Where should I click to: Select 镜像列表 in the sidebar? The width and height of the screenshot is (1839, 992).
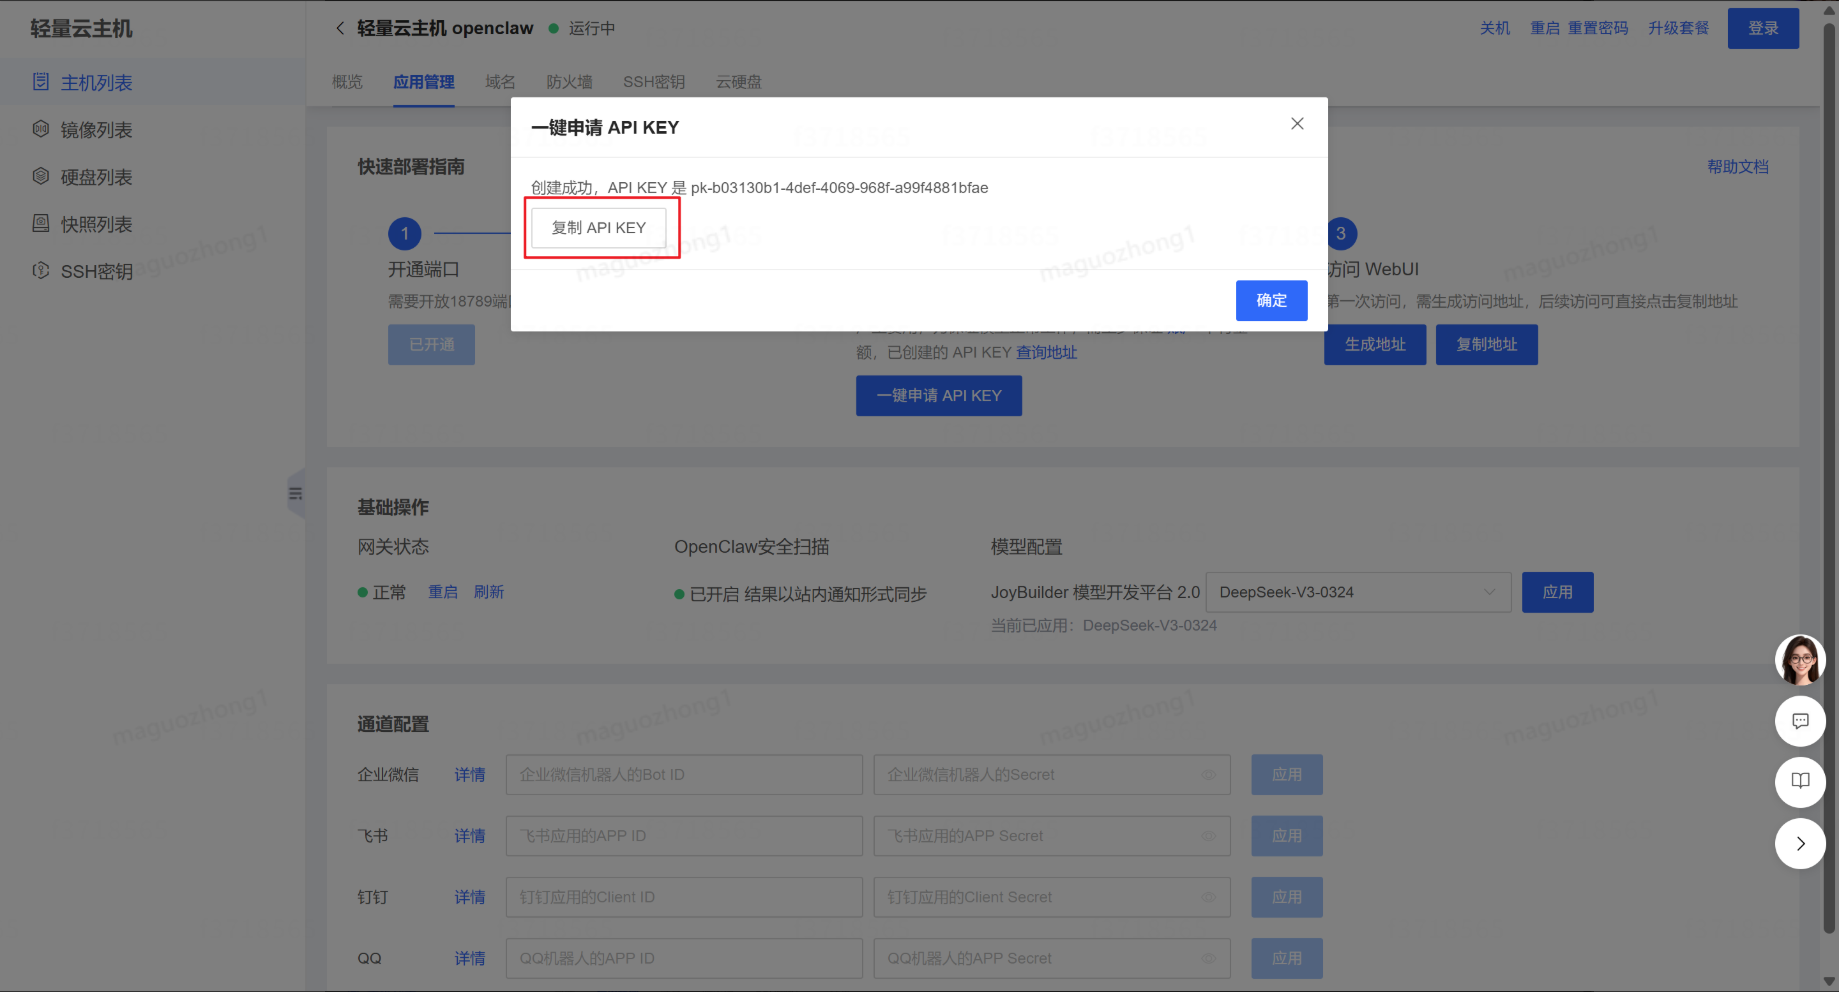coord(96,130)
